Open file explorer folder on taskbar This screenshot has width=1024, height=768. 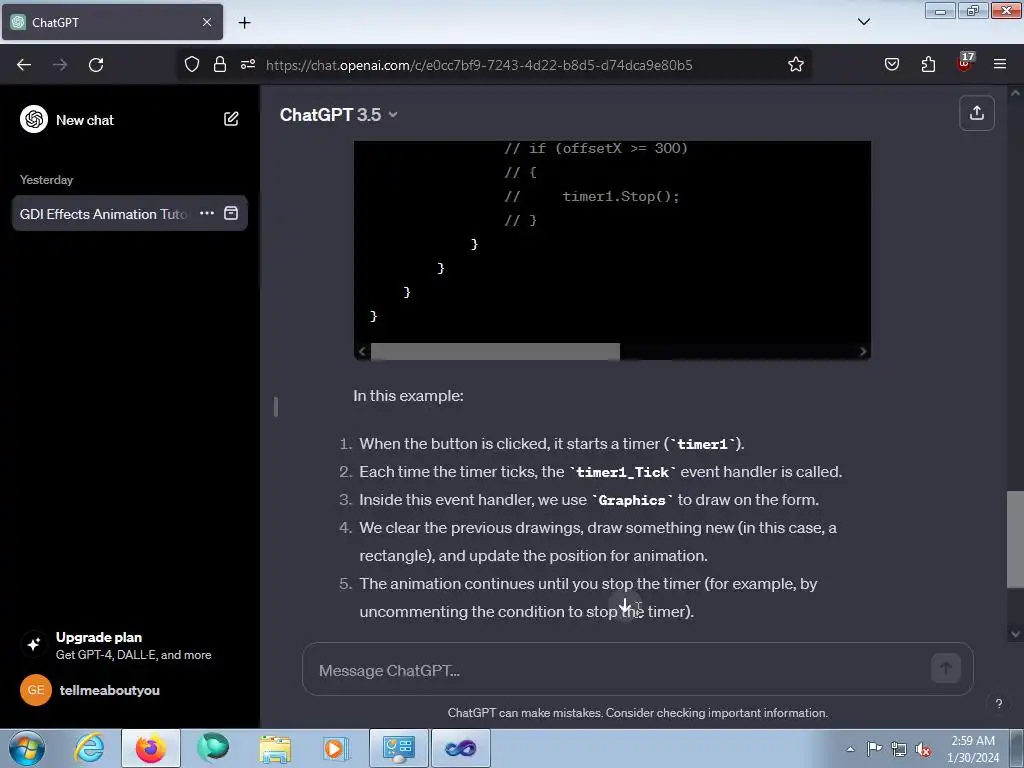click(275, 748)
